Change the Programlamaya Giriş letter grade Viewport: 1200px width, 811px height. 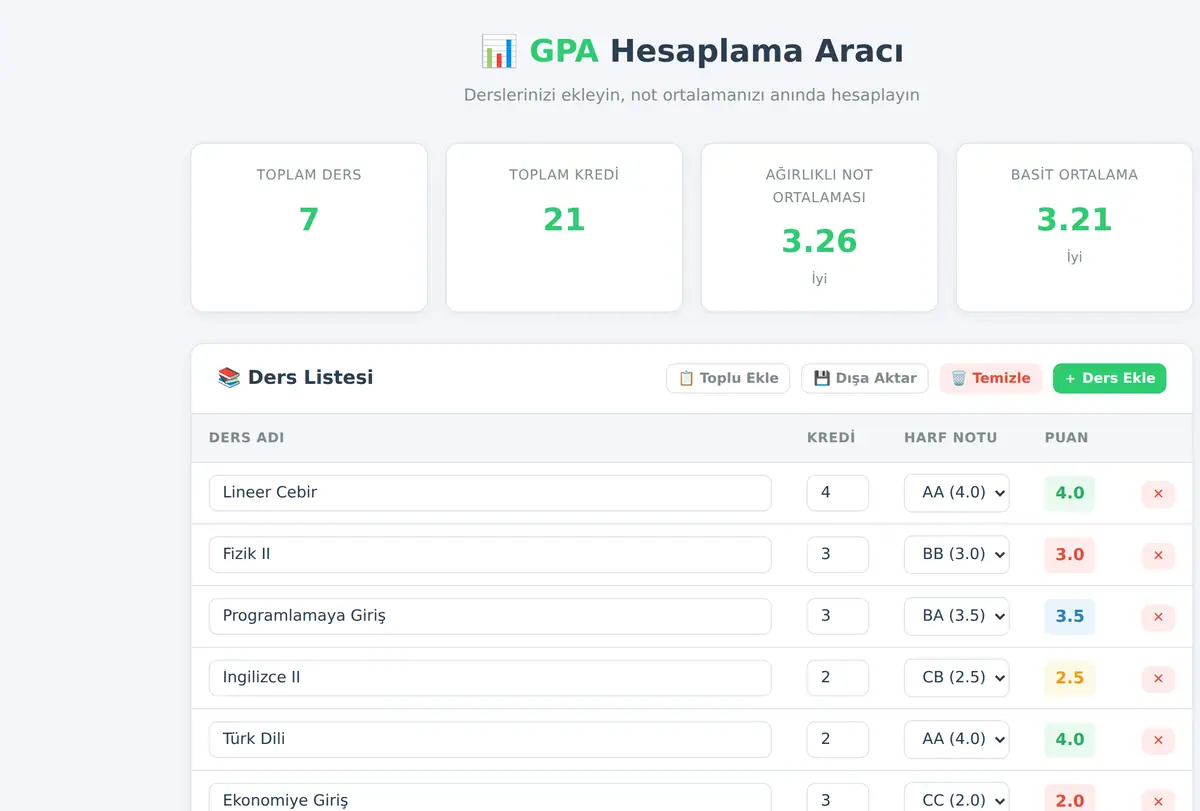(x=956, y=616)
